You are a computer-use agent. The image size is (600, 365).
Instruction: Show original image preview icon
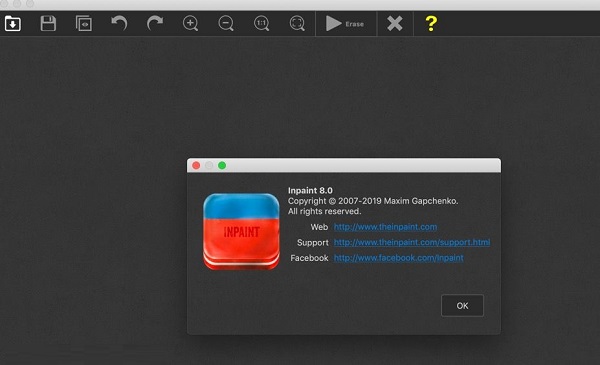pos(84,24)
